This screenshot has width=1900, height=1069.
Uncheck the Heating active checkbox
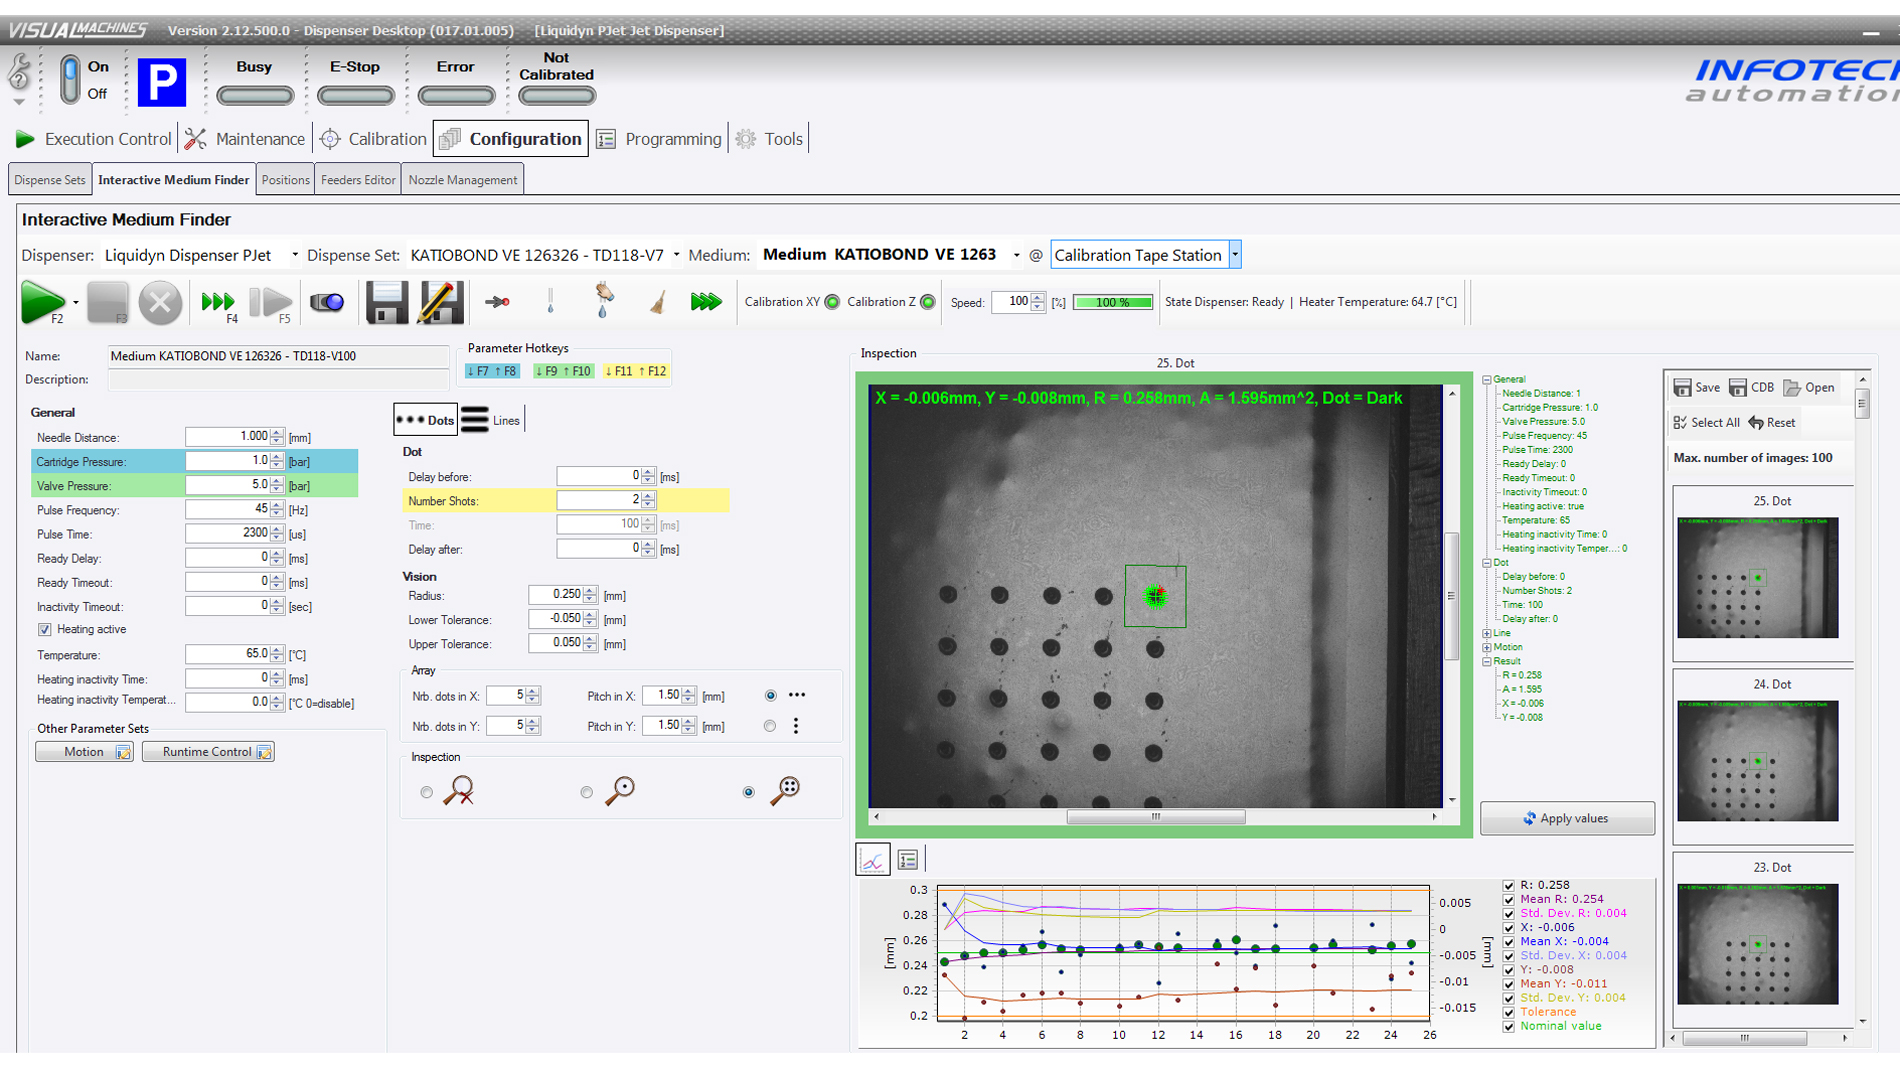(44, 630)
